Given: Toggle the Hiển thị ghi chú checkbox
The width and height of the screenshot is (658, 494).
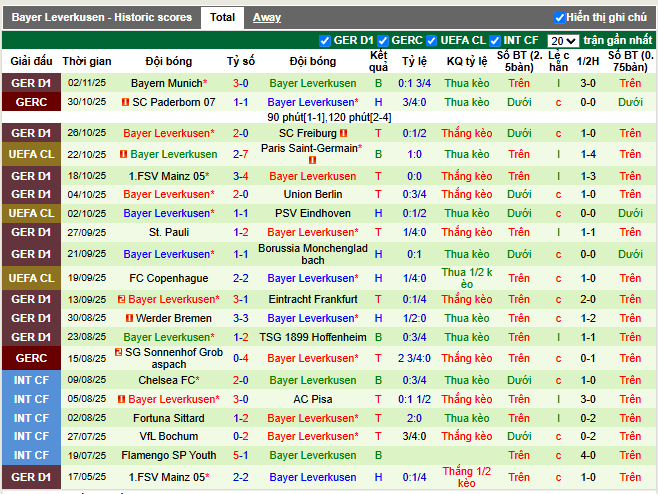Looking at the screenshot, I should [x=559, y=18].
